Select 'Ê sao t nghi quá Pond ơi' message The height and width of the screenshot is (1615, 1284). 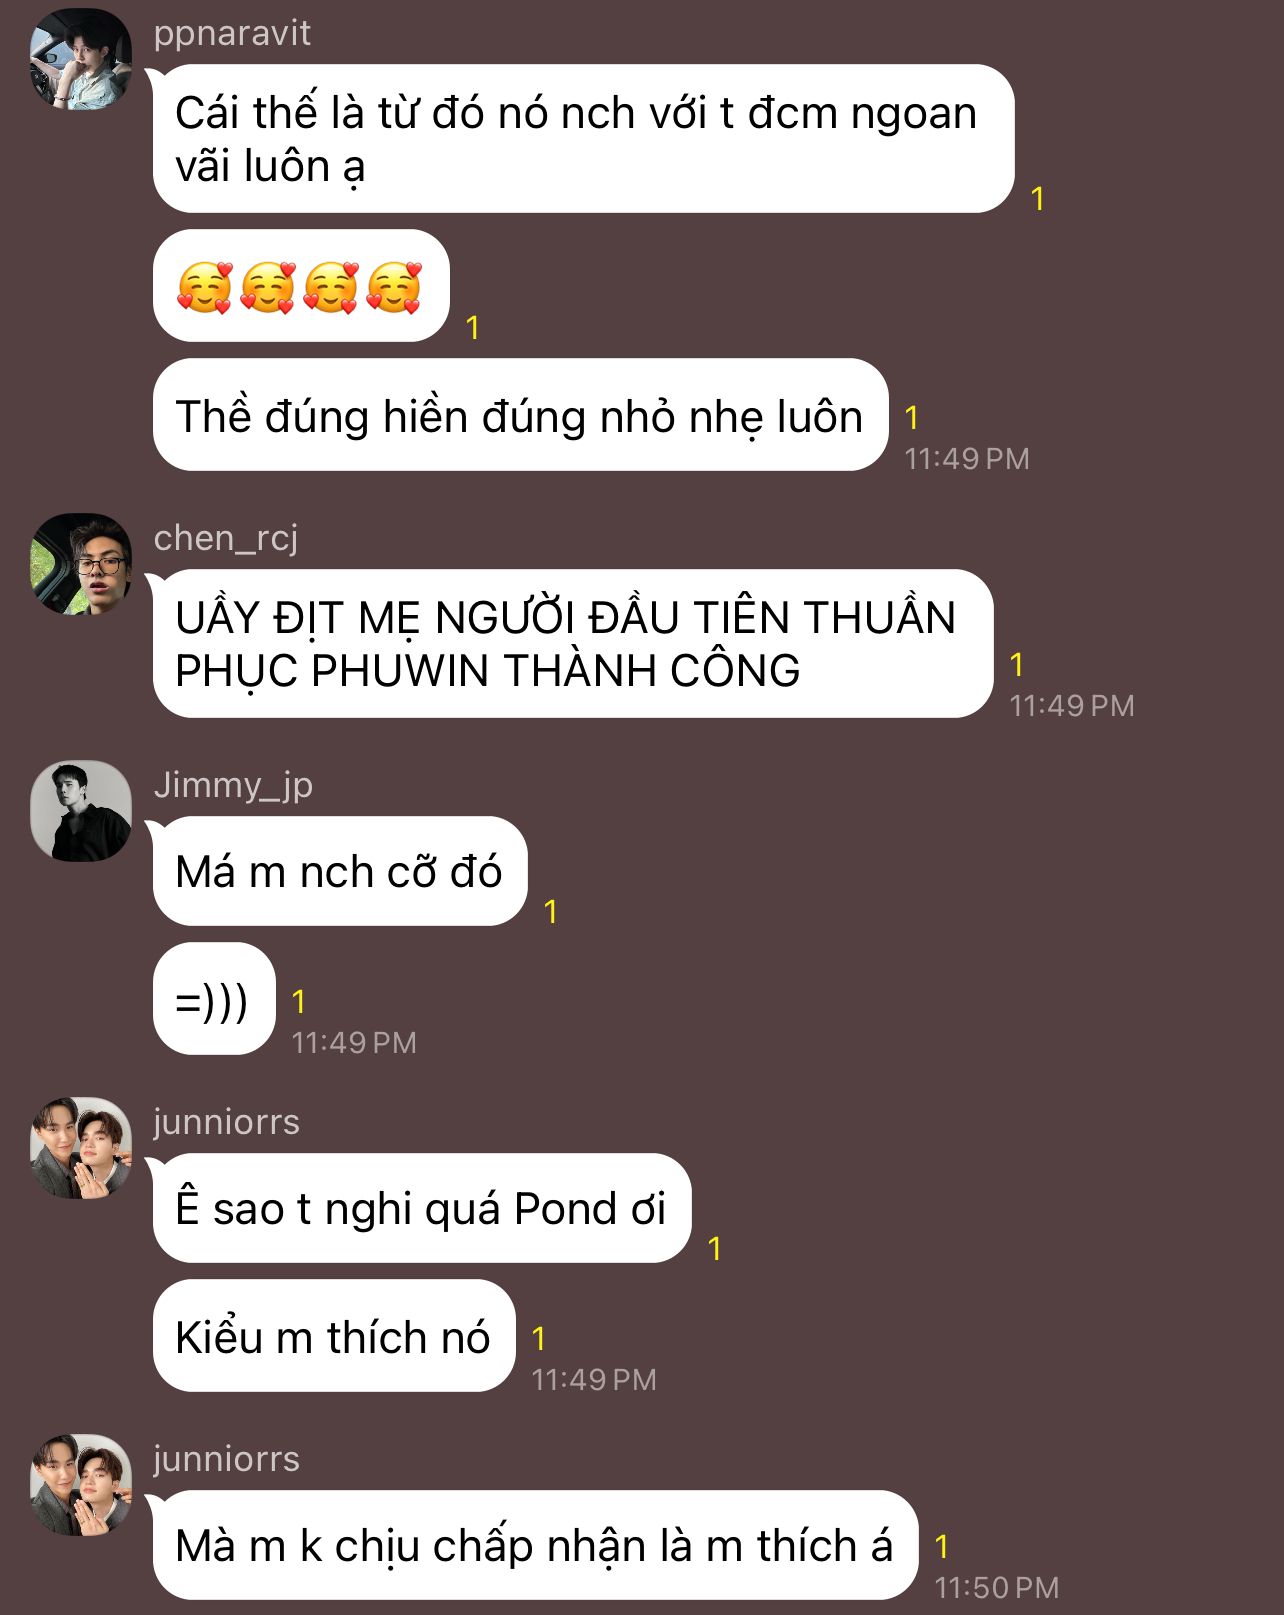coord(422,1208)
